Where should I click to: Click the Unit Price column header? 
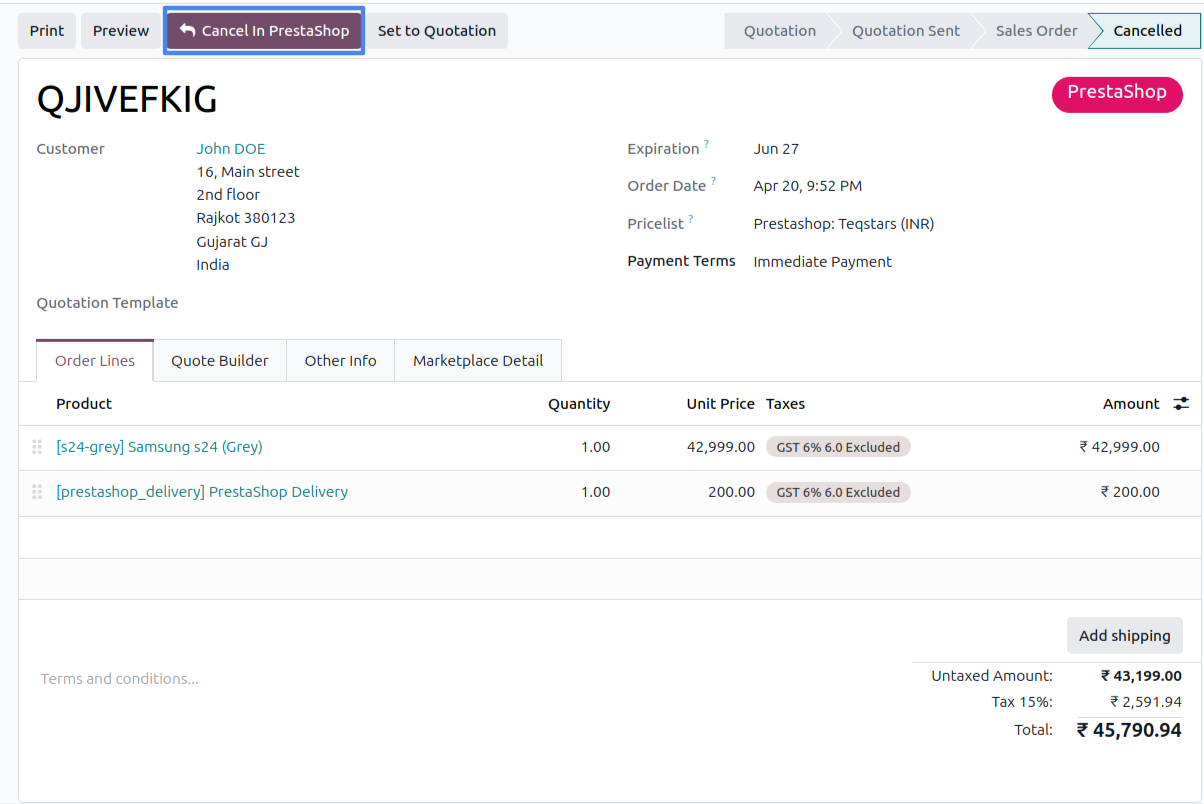720,404
